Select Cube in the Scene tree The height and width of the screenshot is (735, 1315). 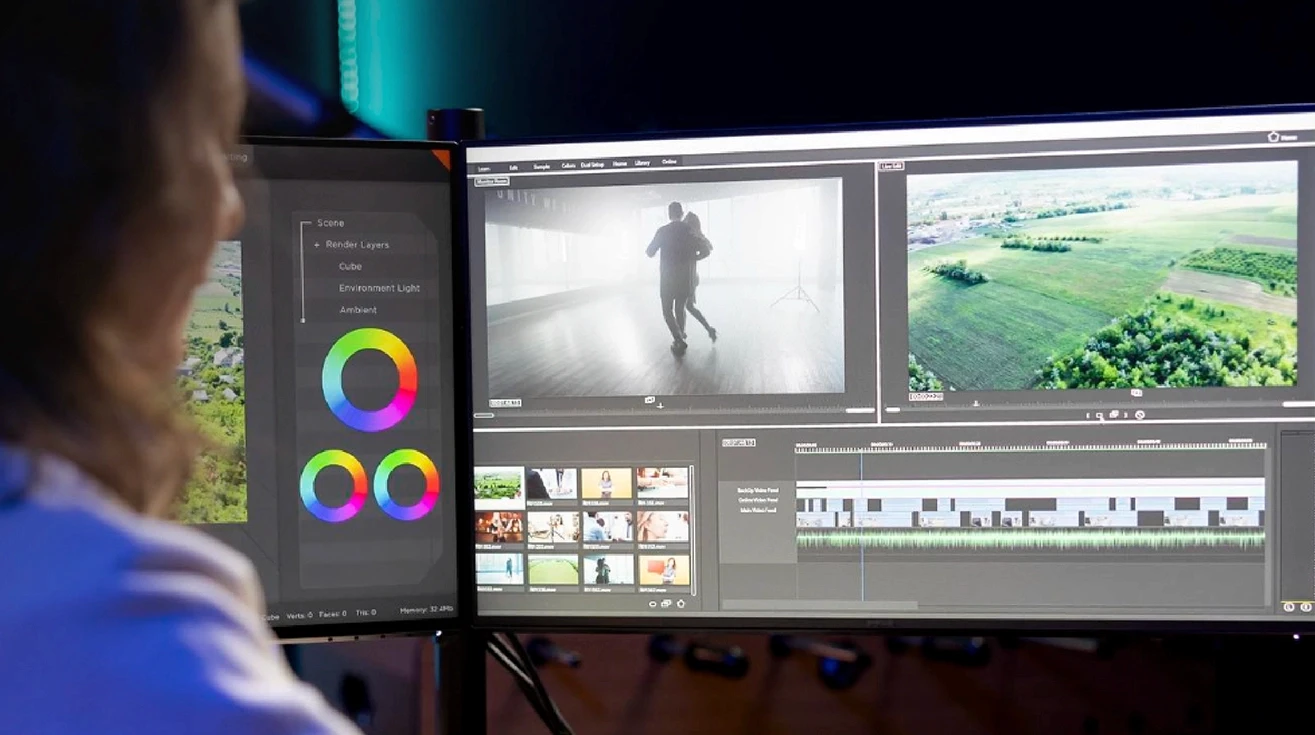[350, 266]
